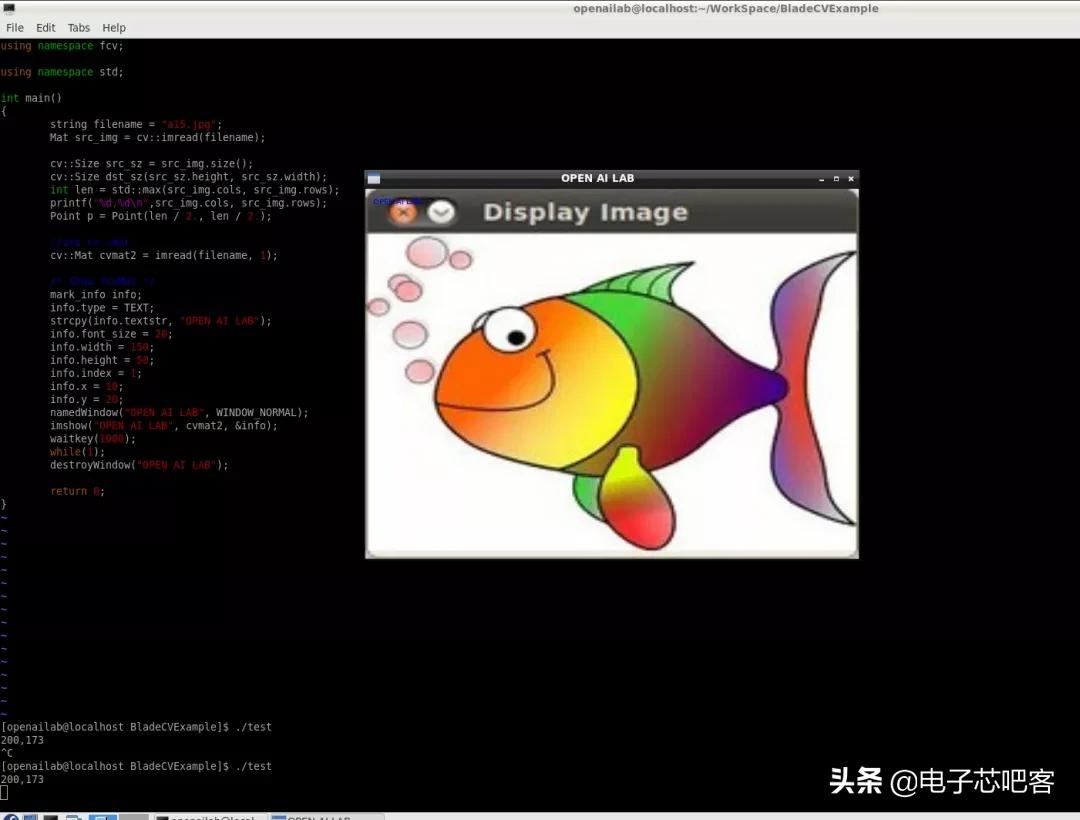Click the 'info.y' line
Screen dimensions: 1080x820
click(86, 399)
